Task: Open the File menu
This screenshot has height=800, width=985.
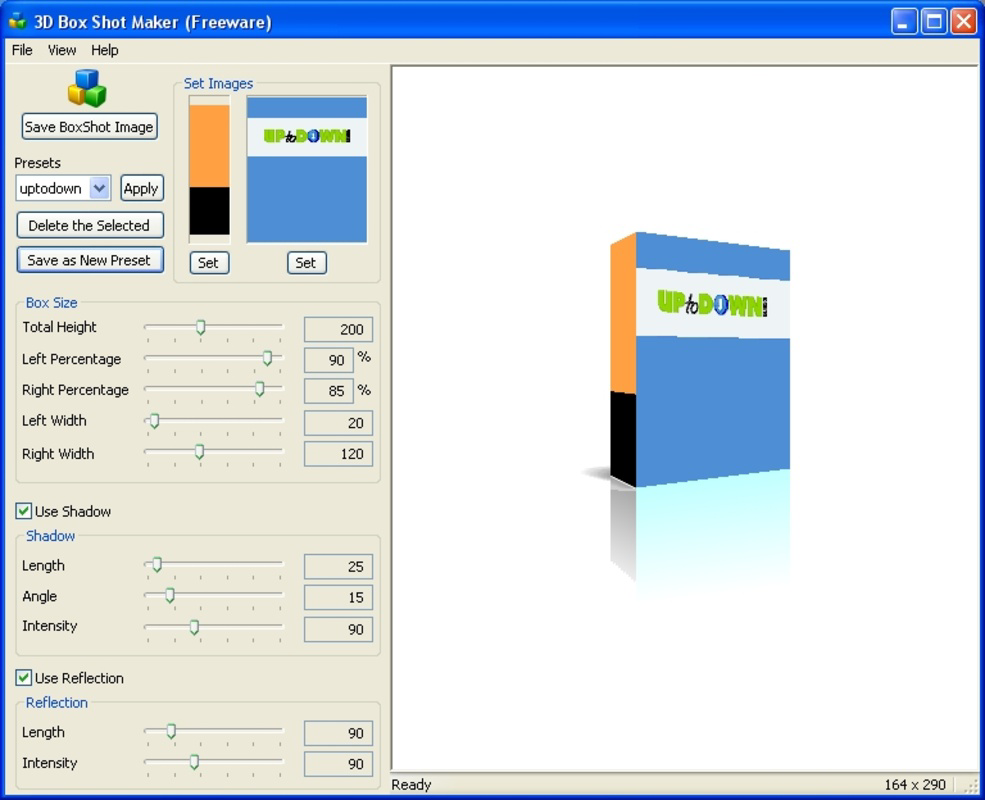Action: (20, 50)
